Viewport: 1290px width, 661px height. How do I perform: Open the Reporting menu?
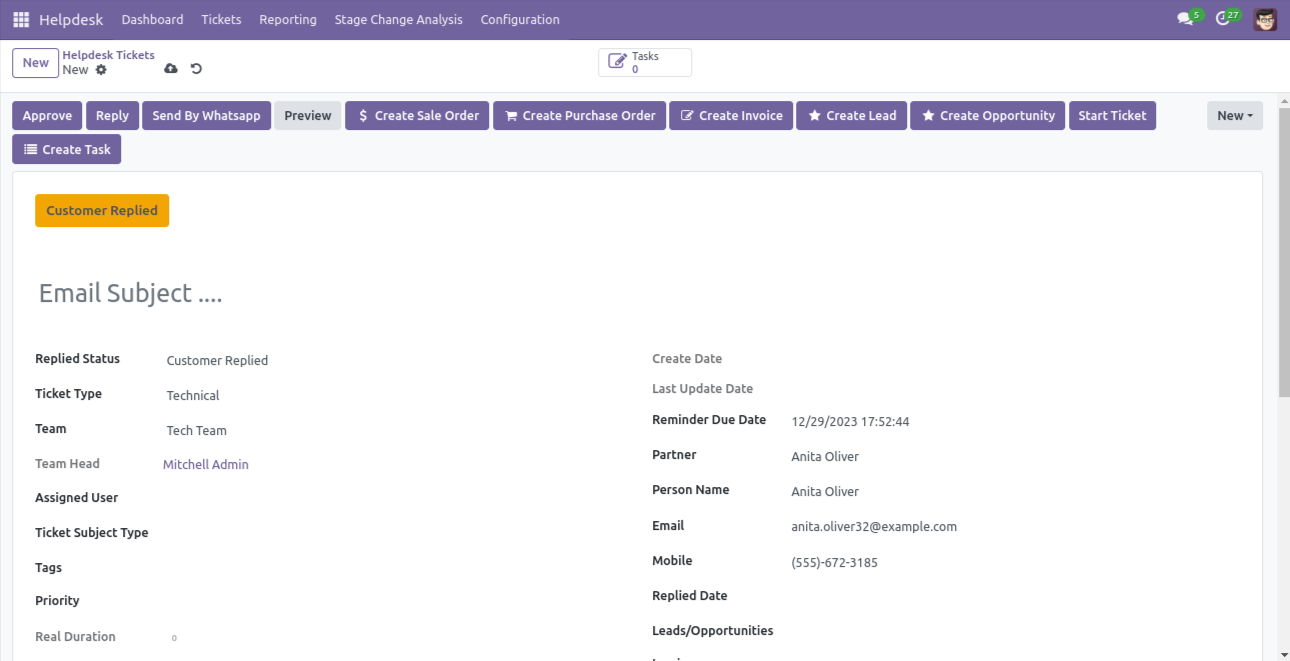[288, 19]
